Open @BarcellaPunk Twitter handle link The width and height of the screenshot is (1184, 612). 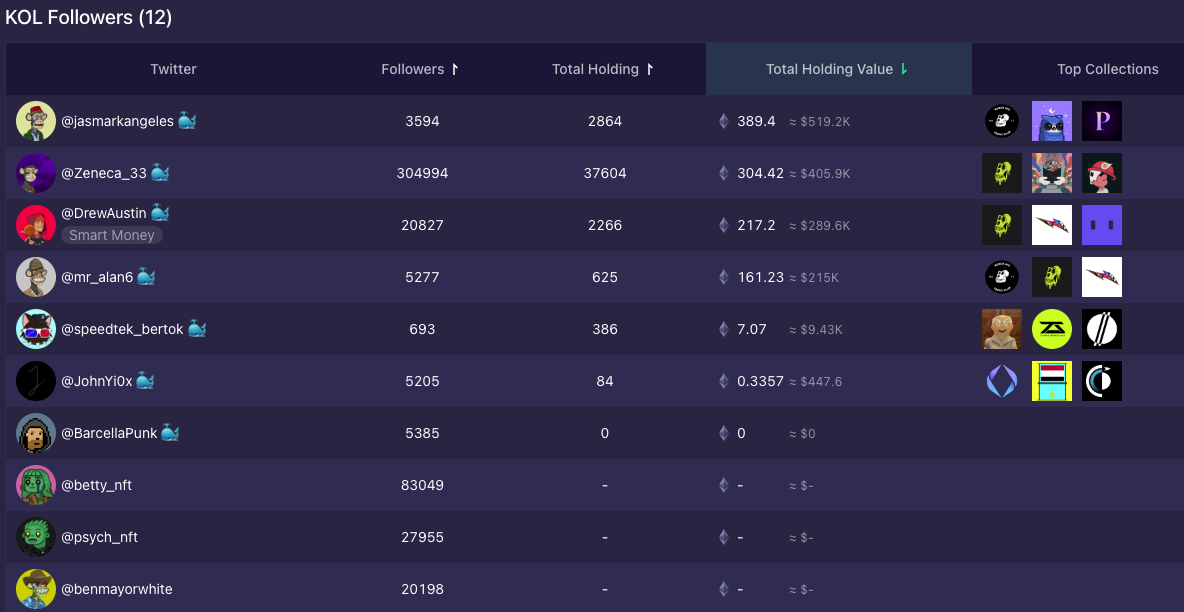click(x=109, y=434)
